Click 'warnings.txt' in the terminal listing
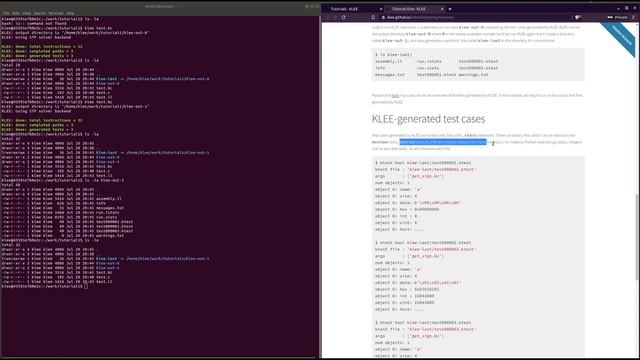The image size is (640, 360). point(110,236)
